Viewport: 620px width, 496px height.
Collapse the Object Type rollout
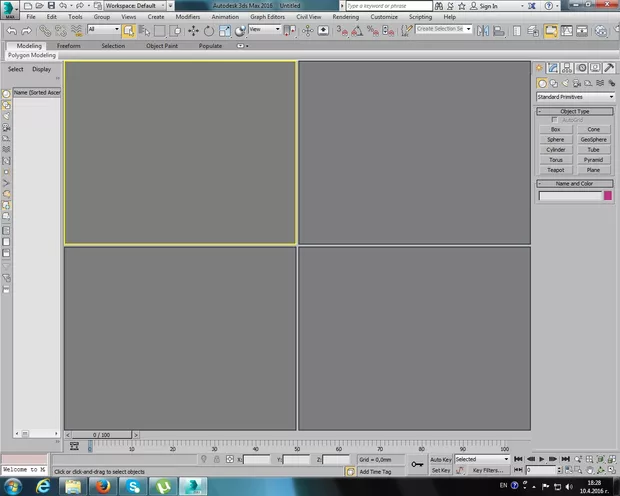pos(575,111)
